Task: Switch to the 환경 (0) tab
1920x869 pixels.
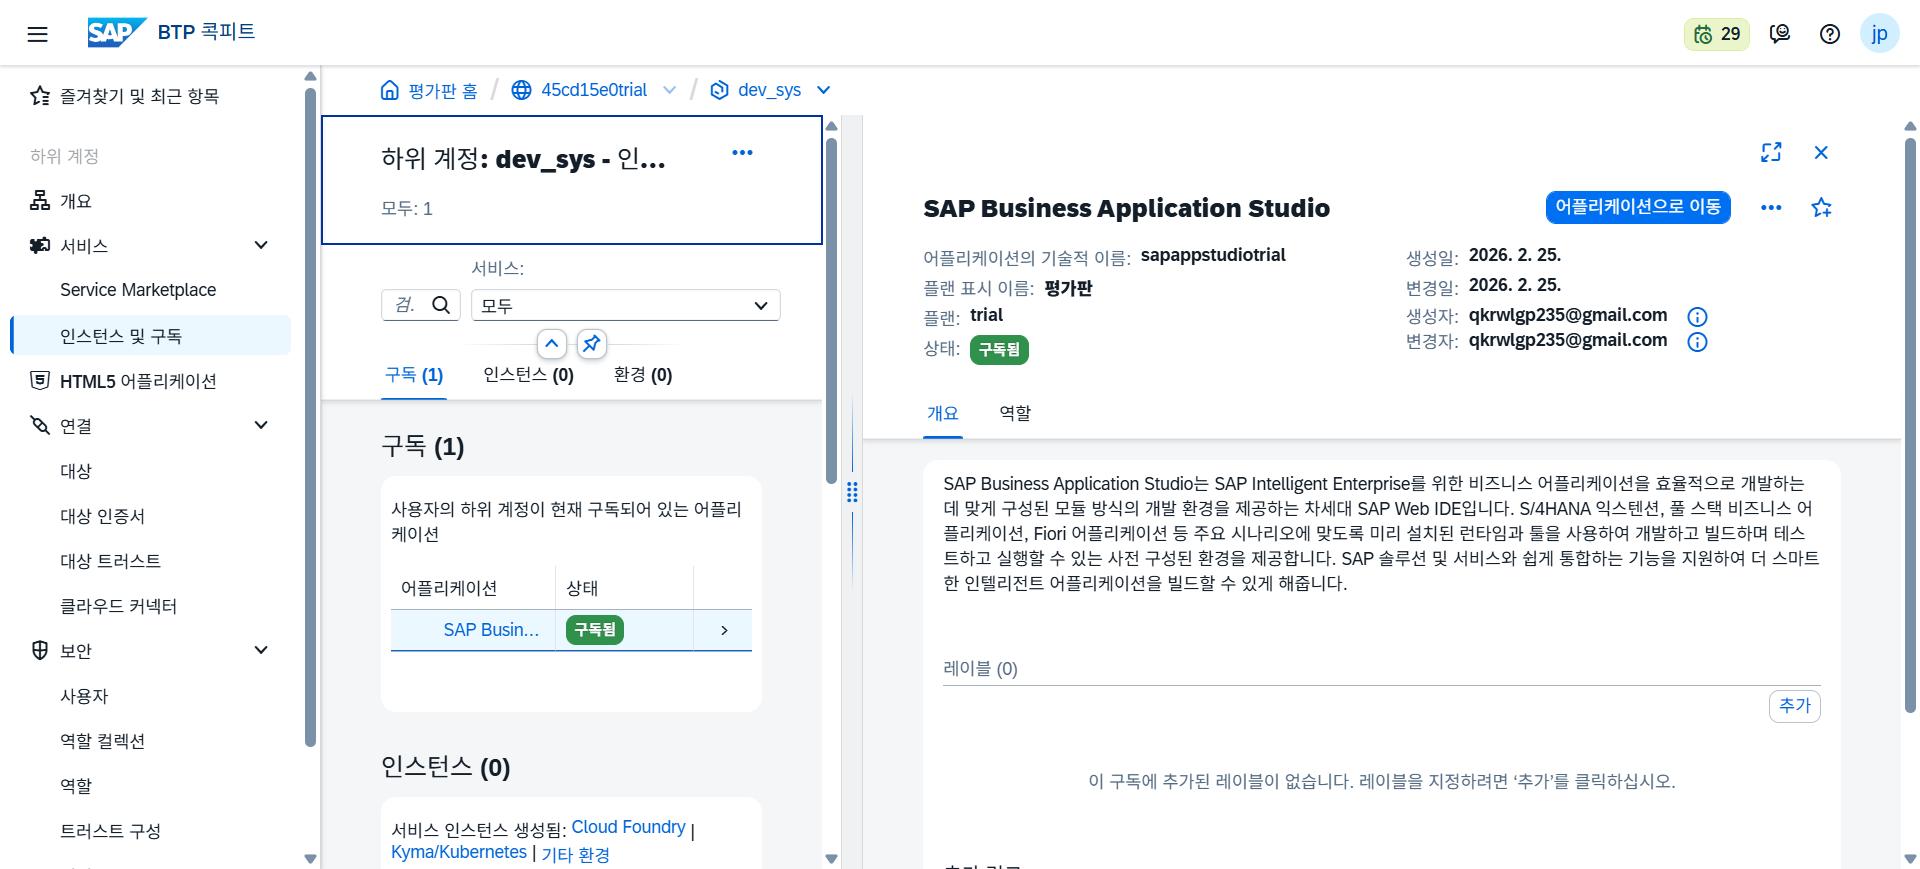Action: 643,375
